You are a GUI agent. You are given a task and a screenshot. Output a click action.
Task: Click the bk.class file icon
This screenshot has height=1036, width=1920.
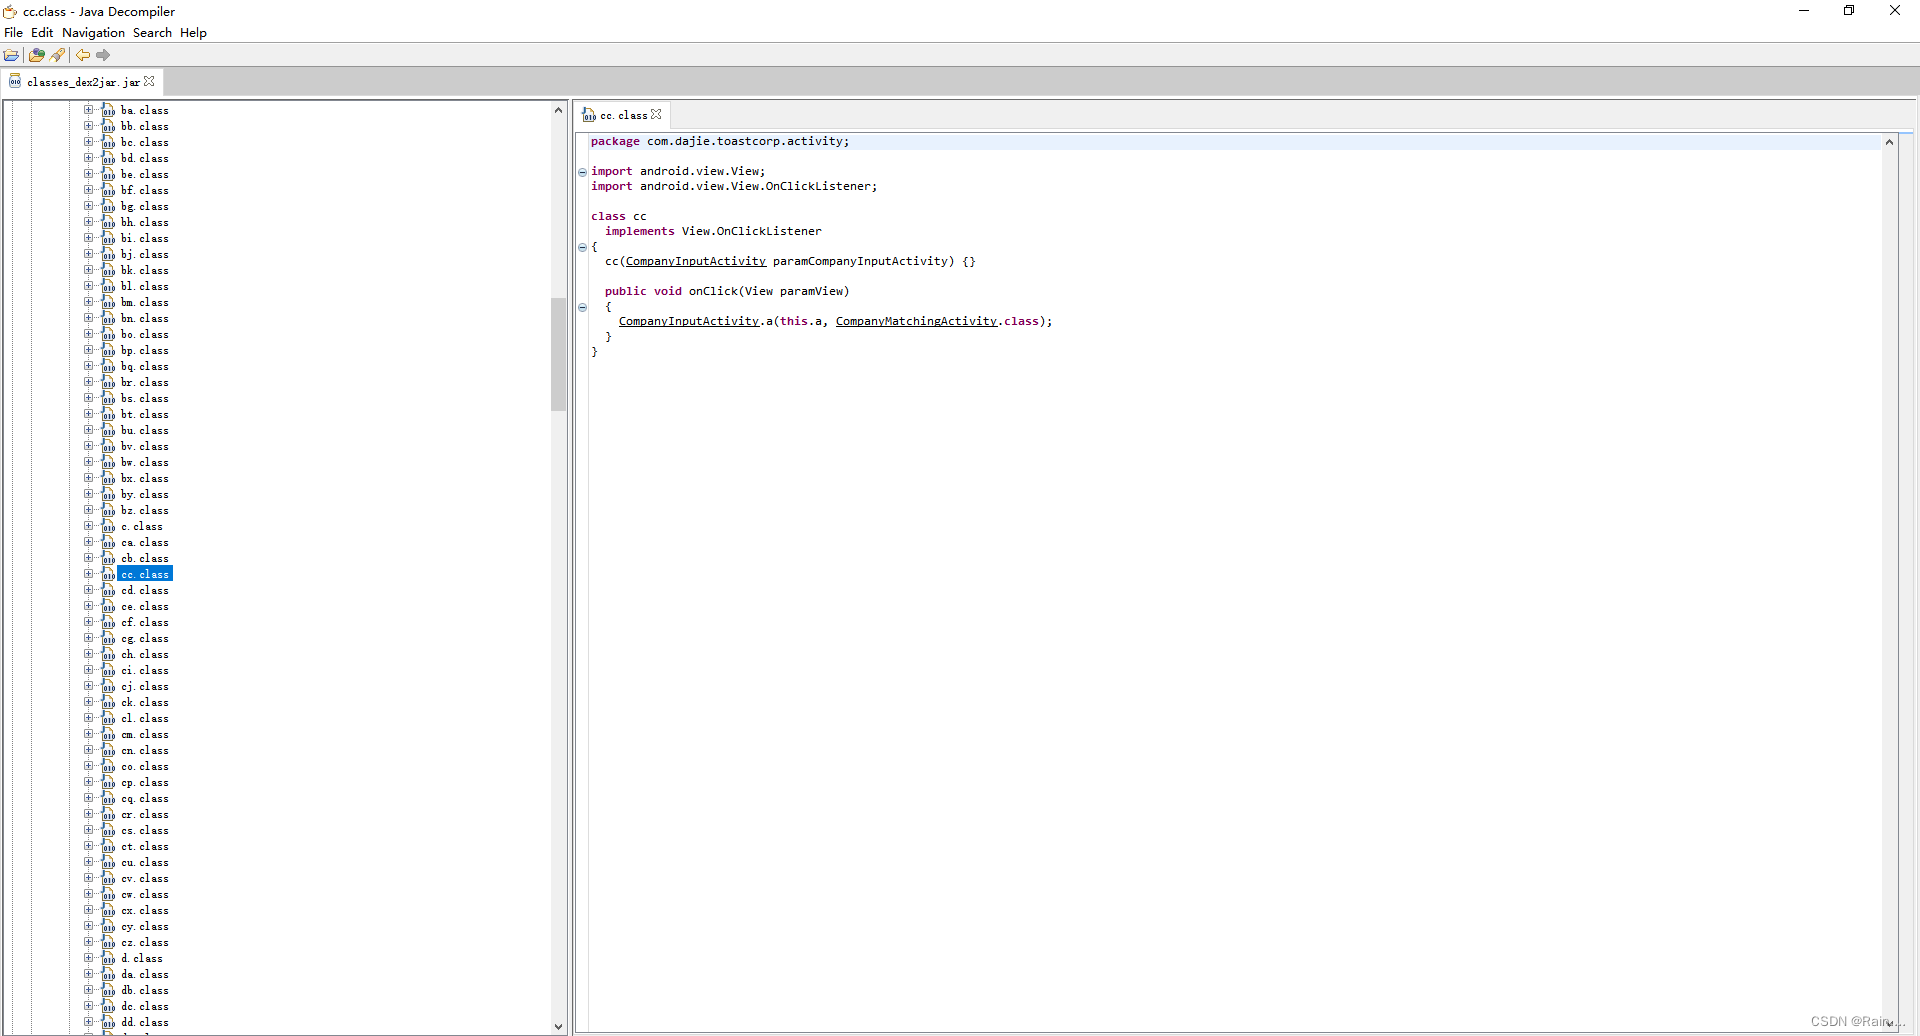[108, 270]
